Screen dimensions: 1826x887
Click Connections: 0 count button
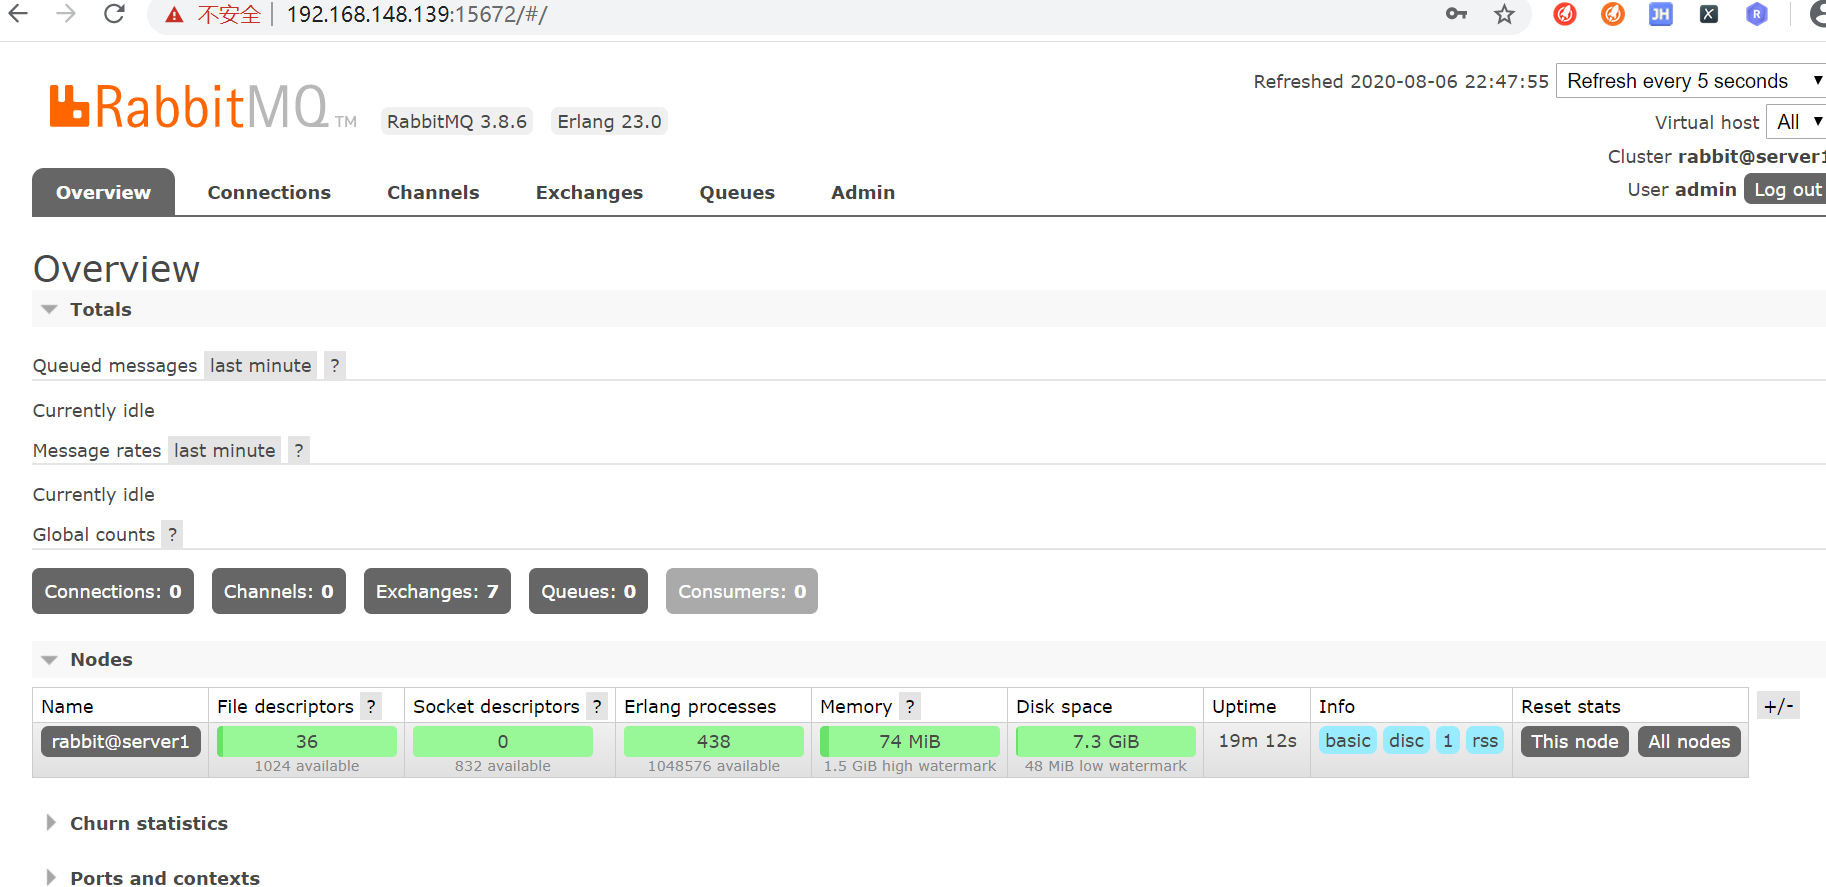[x=113, y=591]
